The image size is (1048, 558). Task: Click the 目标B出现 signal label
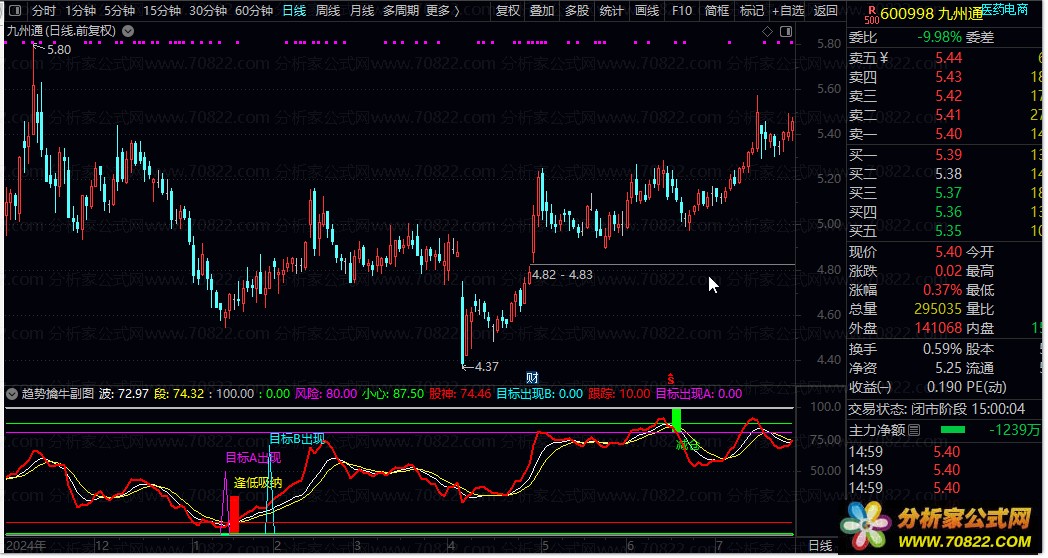297,438
